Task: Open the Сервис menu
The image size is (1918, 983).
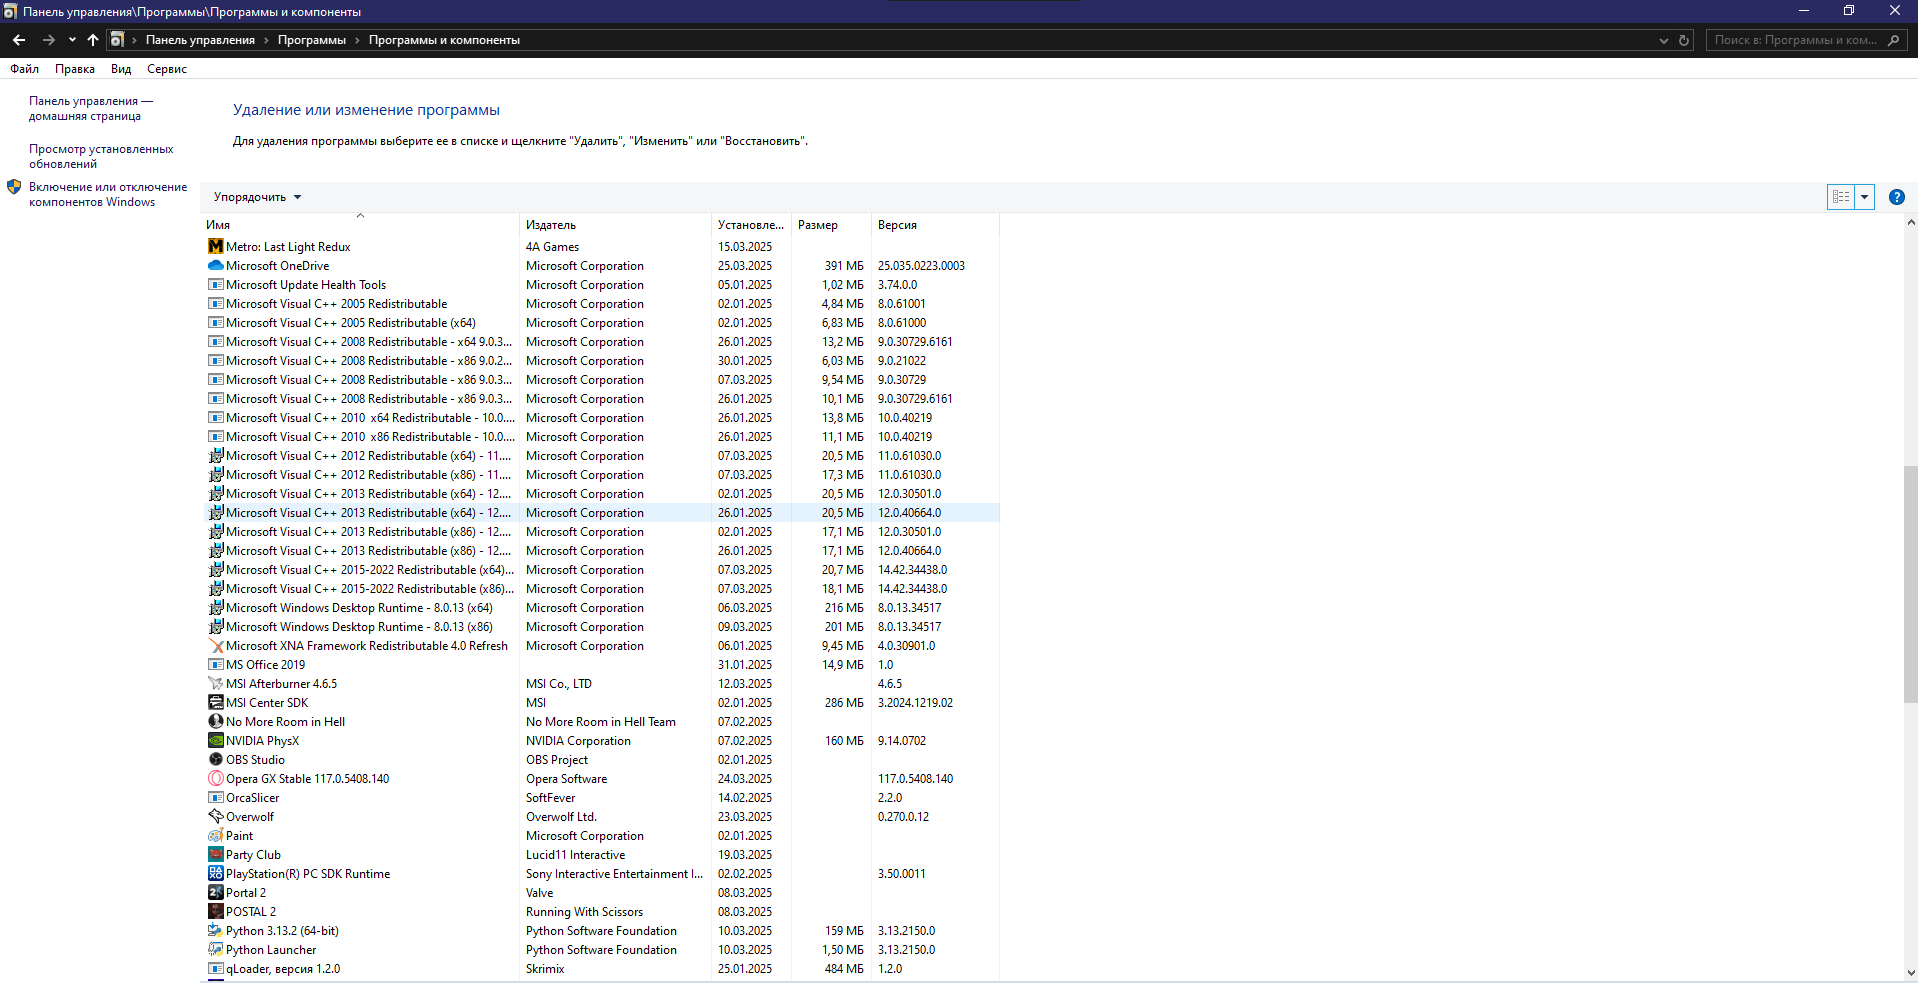Action: (167, 69)
